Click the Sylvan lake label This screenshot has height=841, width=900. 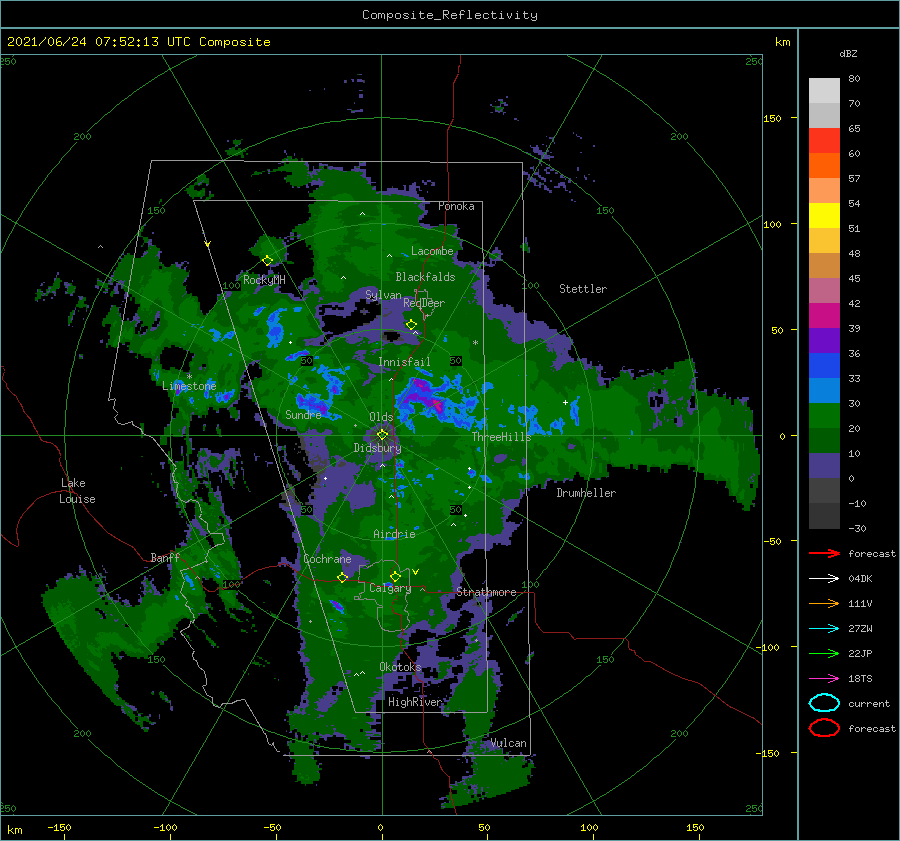383,295
